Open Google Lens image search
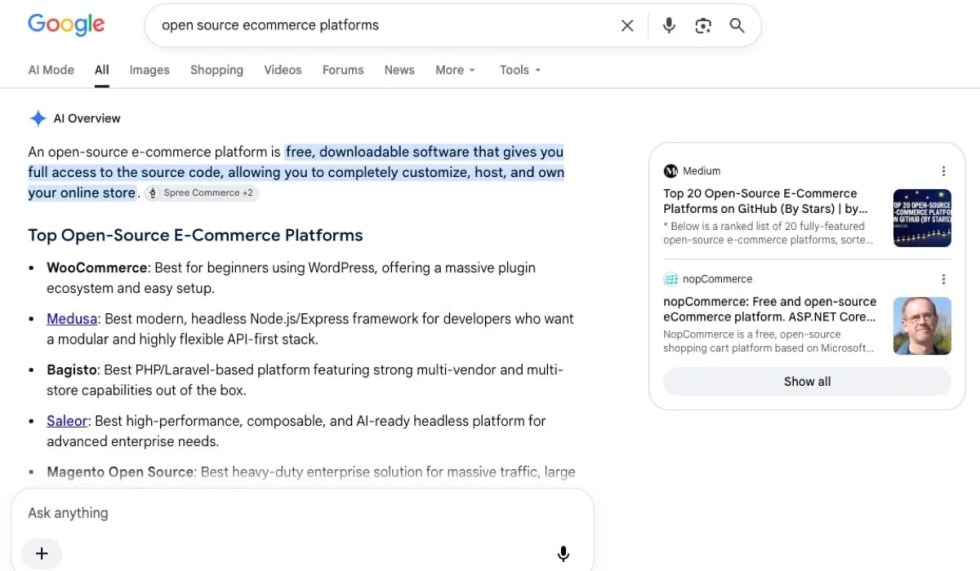 703,26
